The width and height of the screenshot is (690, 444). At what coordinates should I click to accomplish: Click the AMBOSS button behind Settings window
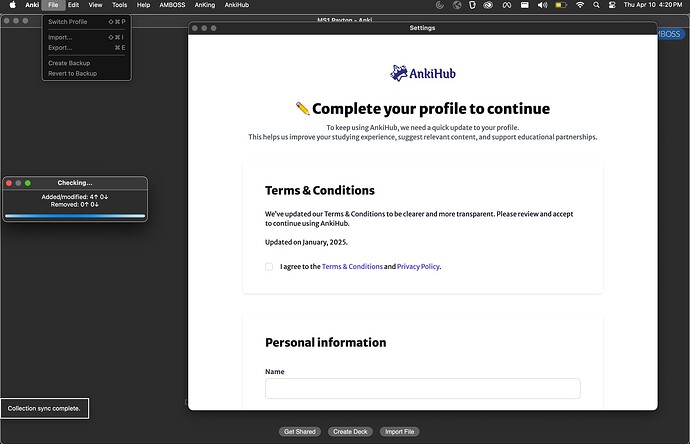(x=670, y=34)
